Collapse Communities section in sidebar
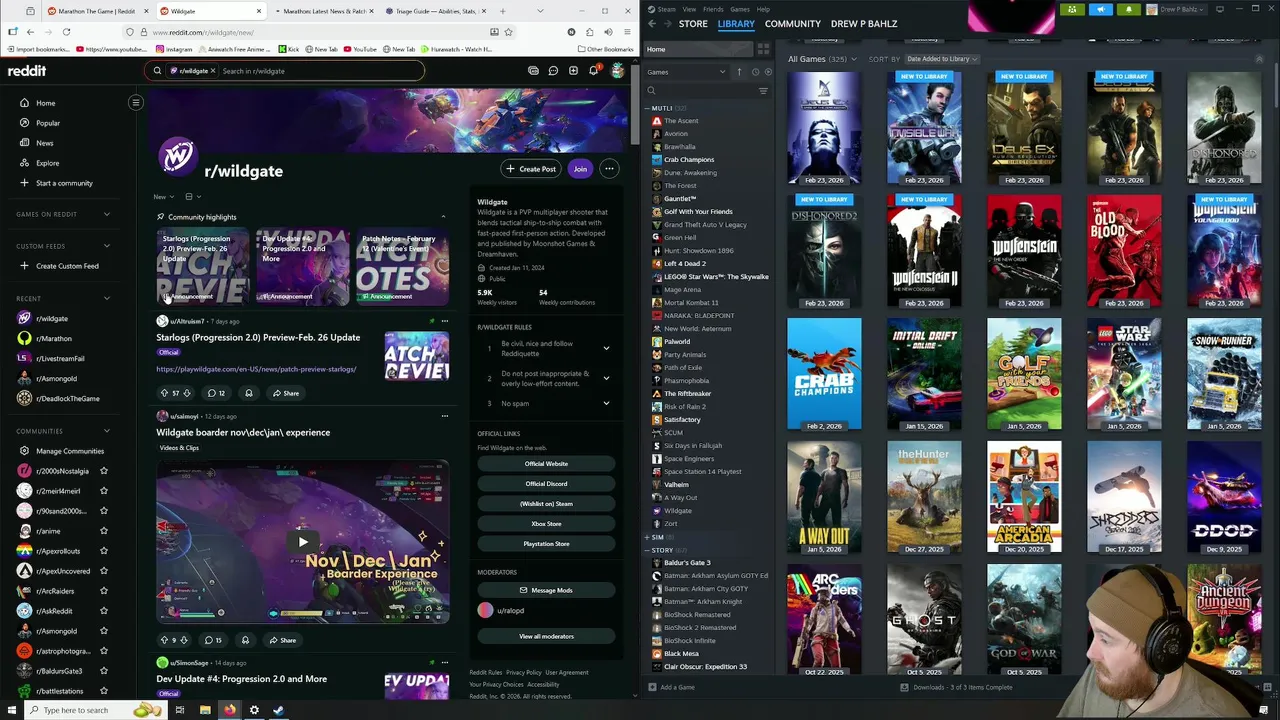 pyautogui.click(x=107, y=431)
